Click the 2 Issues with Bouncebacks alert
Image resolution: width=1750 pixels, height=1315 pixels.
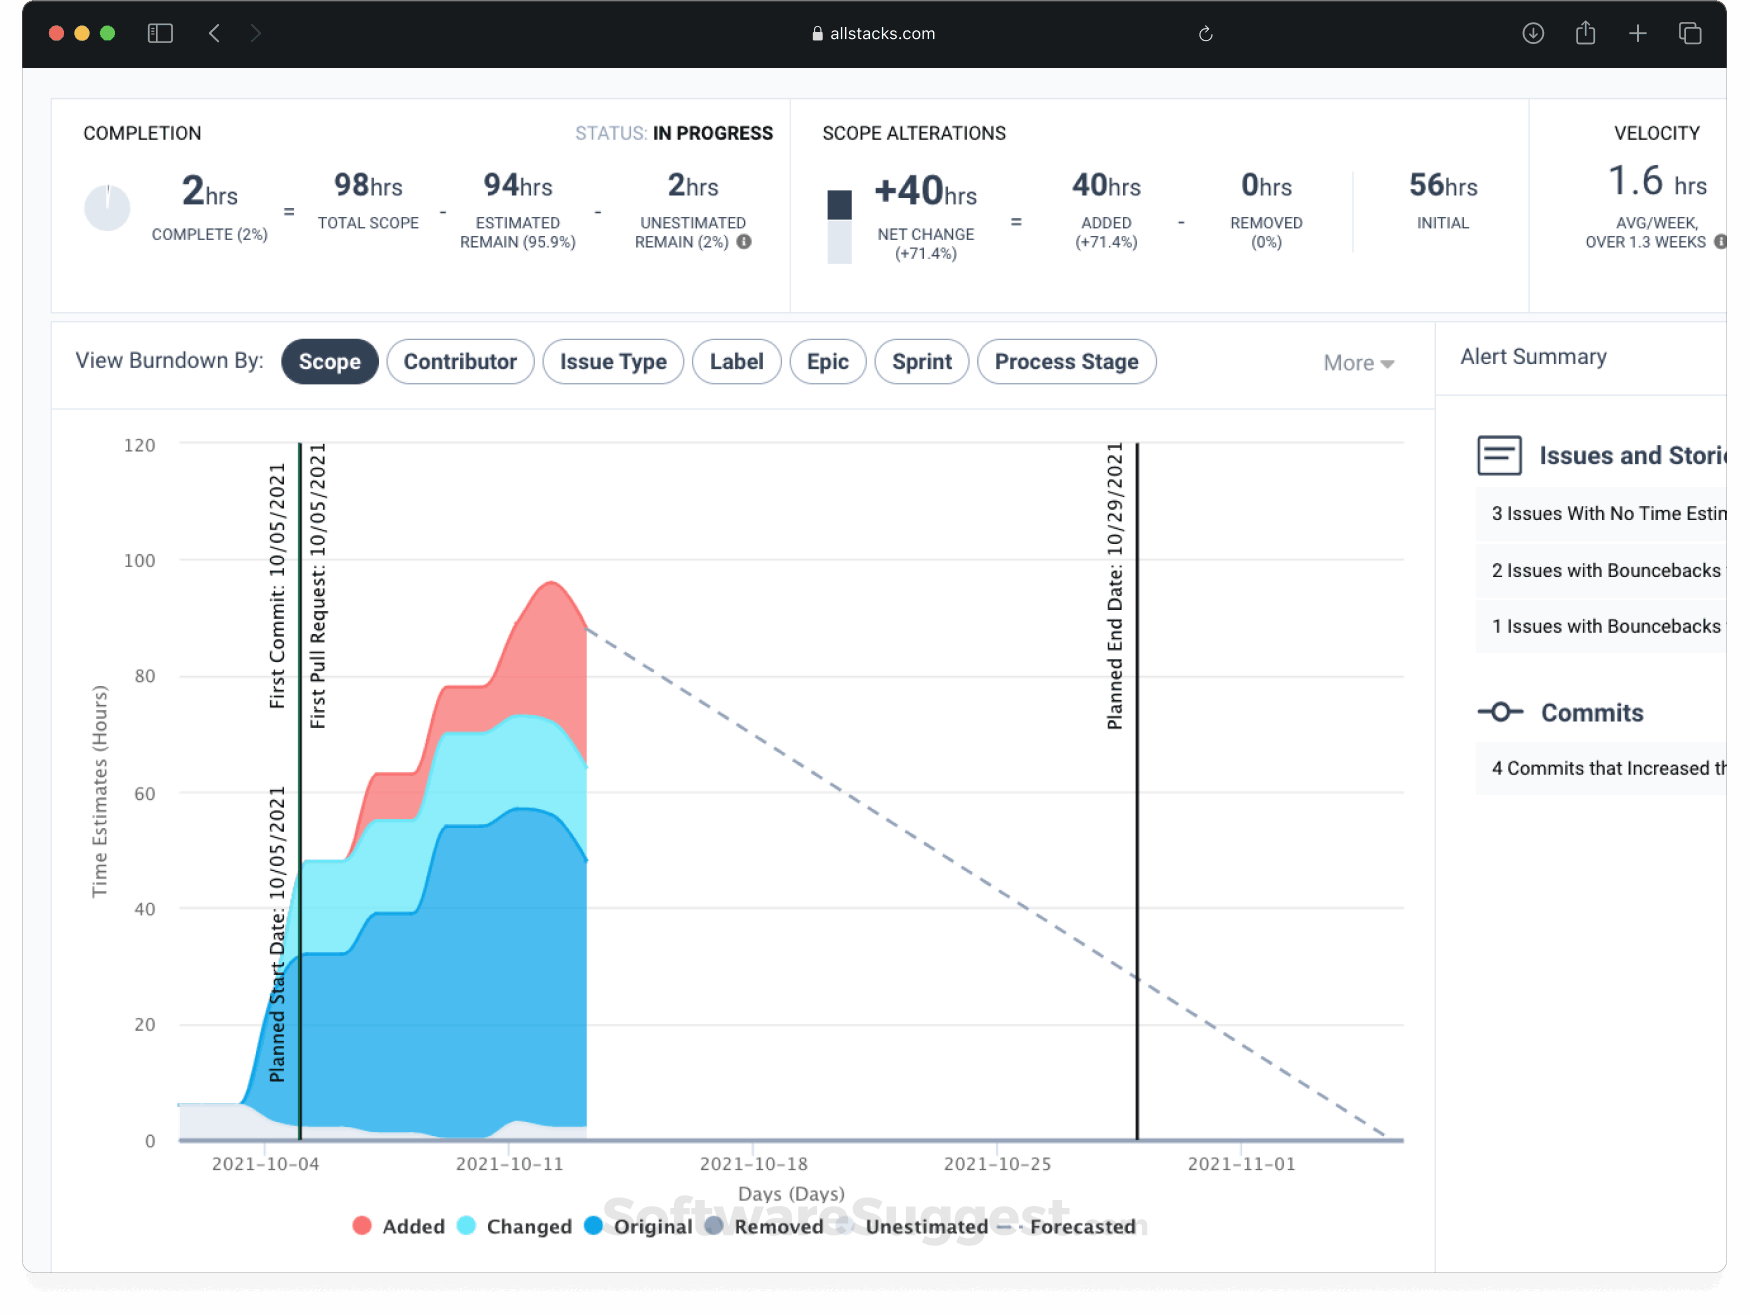1601,570
